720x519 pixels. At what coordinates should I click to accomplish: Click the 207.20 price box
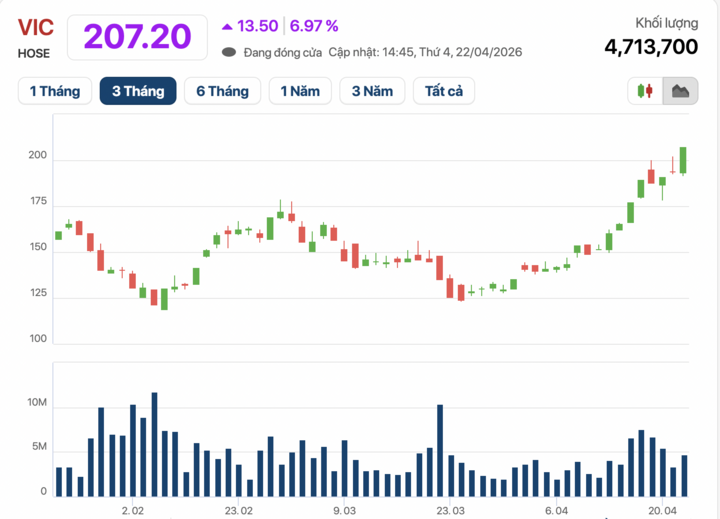click(137, 36)
